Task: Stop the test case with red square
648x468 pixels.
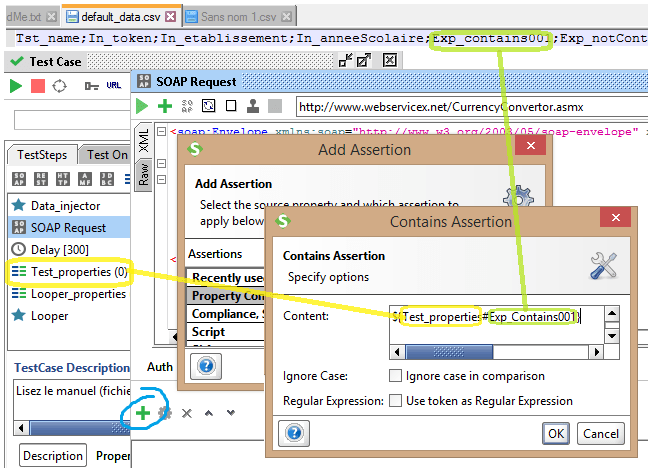Action: (38, 86)
